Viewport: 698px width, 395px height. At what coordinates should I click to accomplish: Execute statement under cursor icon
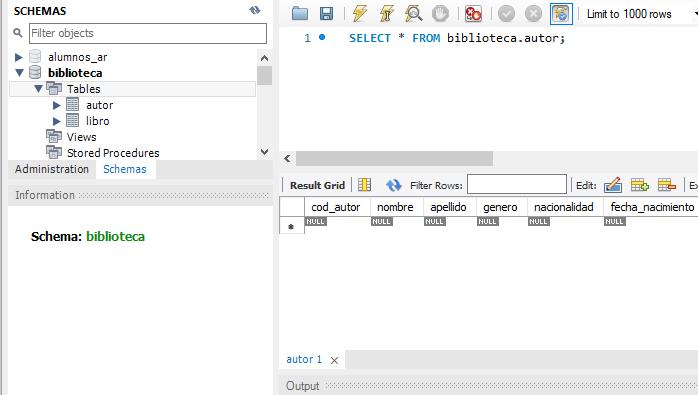click(x=386, y=13)
